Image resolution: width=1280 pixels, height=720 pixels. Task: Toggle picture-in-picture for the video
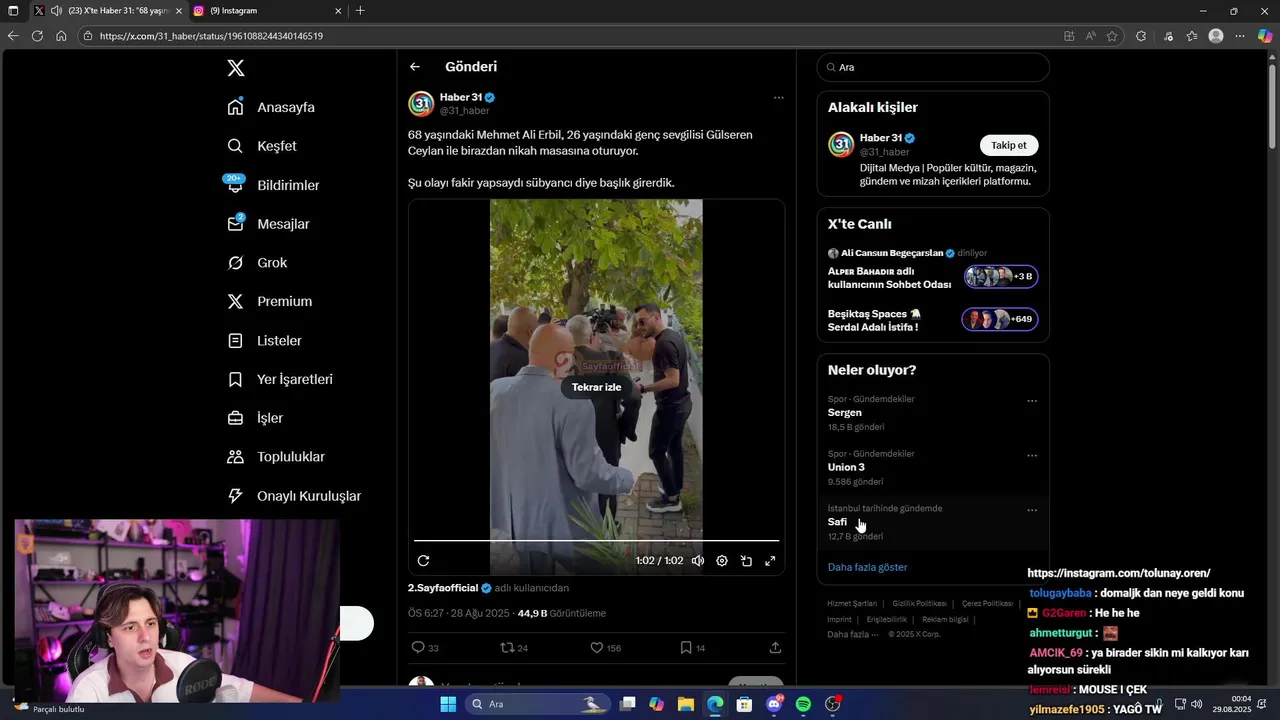[746, 561]
